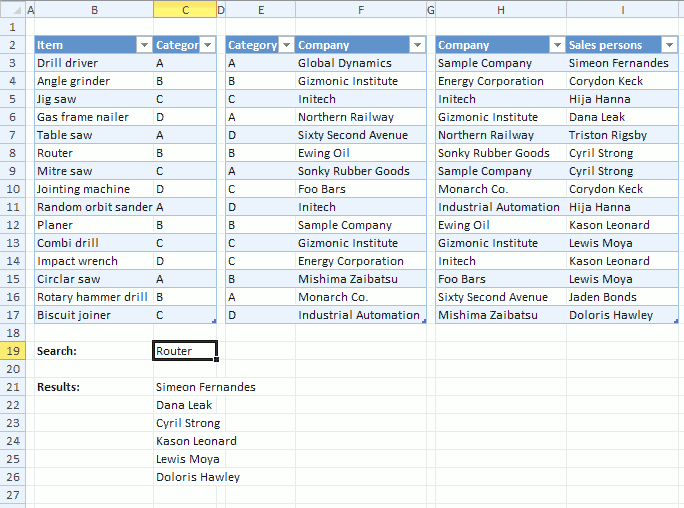The height and width of the screenshot is (508, 684).
Task: Select row 27 header
Action: [x=13, y=495]
